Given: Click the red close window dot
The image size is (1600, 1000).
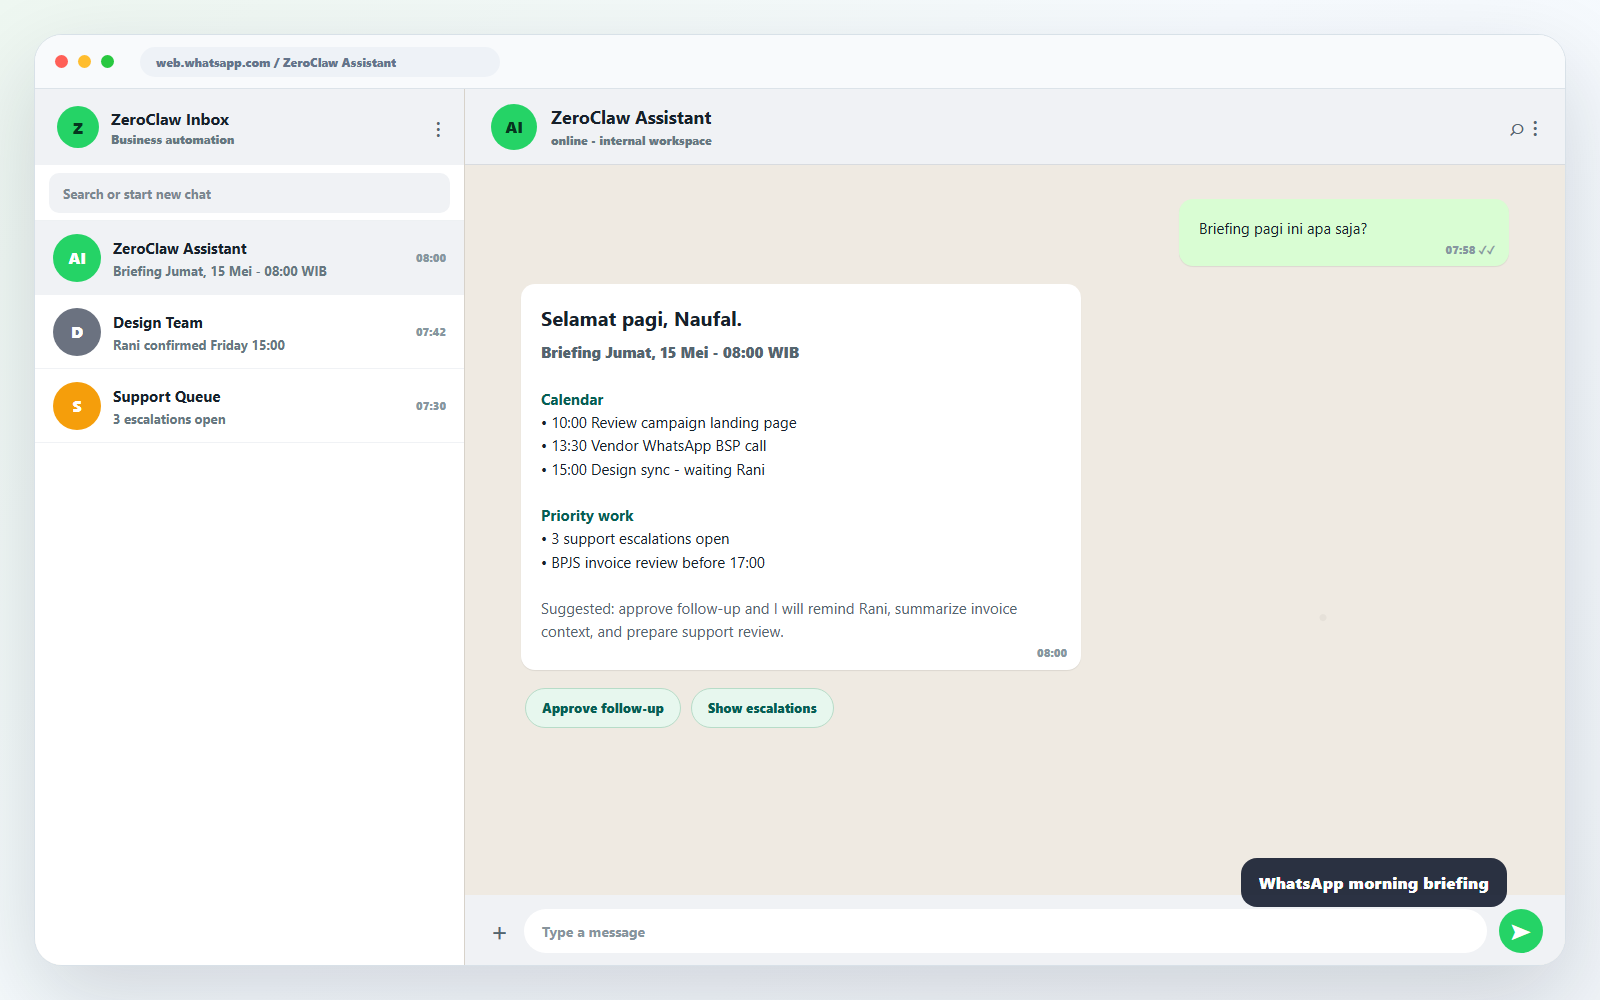Looking at the screenshot, I should click(61, 62).
